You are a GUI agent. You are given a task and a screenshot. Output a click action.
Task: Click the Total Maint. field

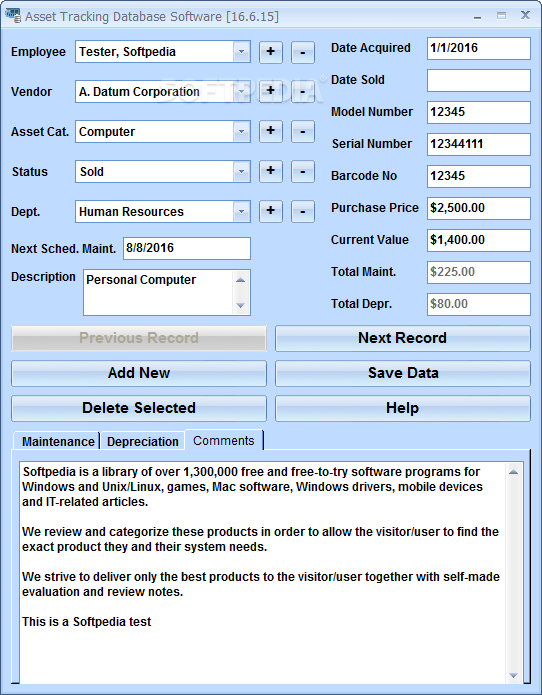tap(479, 272)
